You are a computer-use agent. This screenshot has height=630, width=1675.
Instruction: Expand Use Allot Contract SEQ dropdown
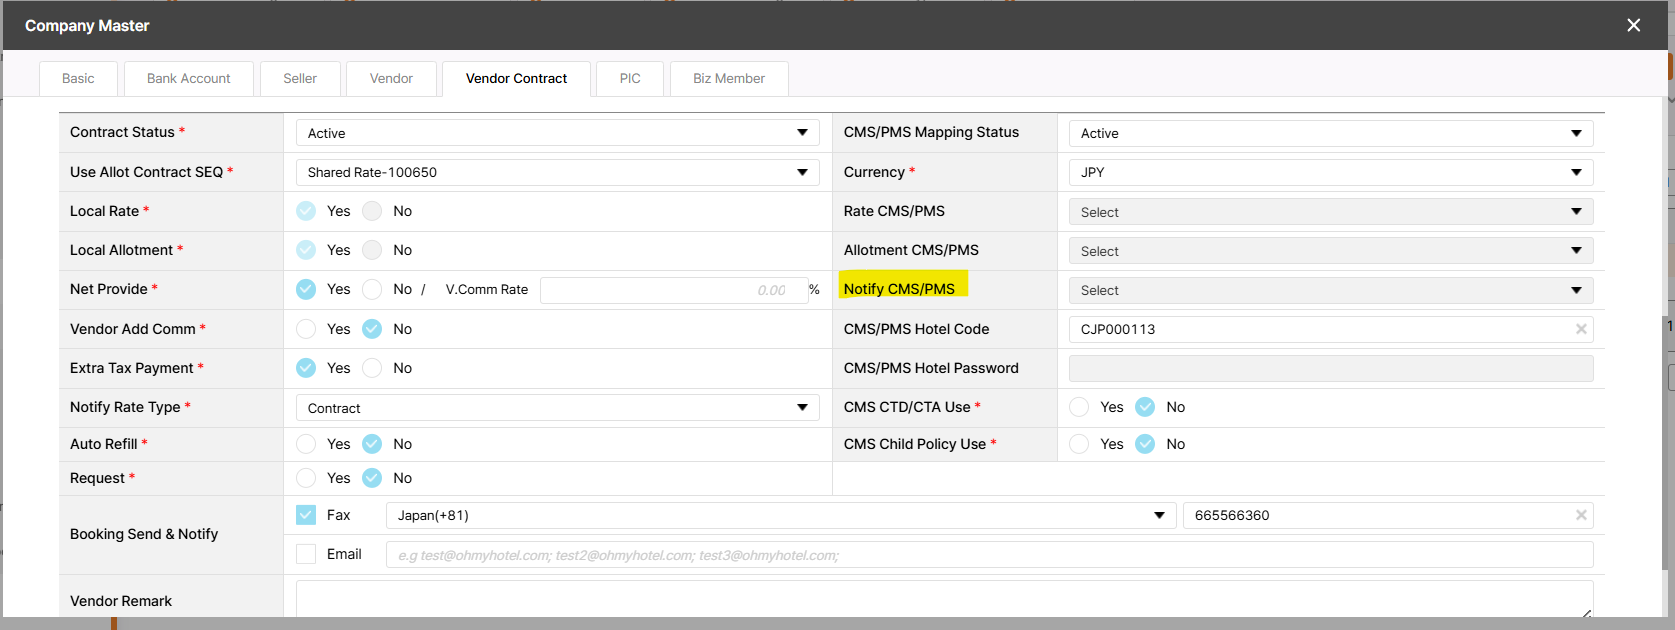(557, 172)
